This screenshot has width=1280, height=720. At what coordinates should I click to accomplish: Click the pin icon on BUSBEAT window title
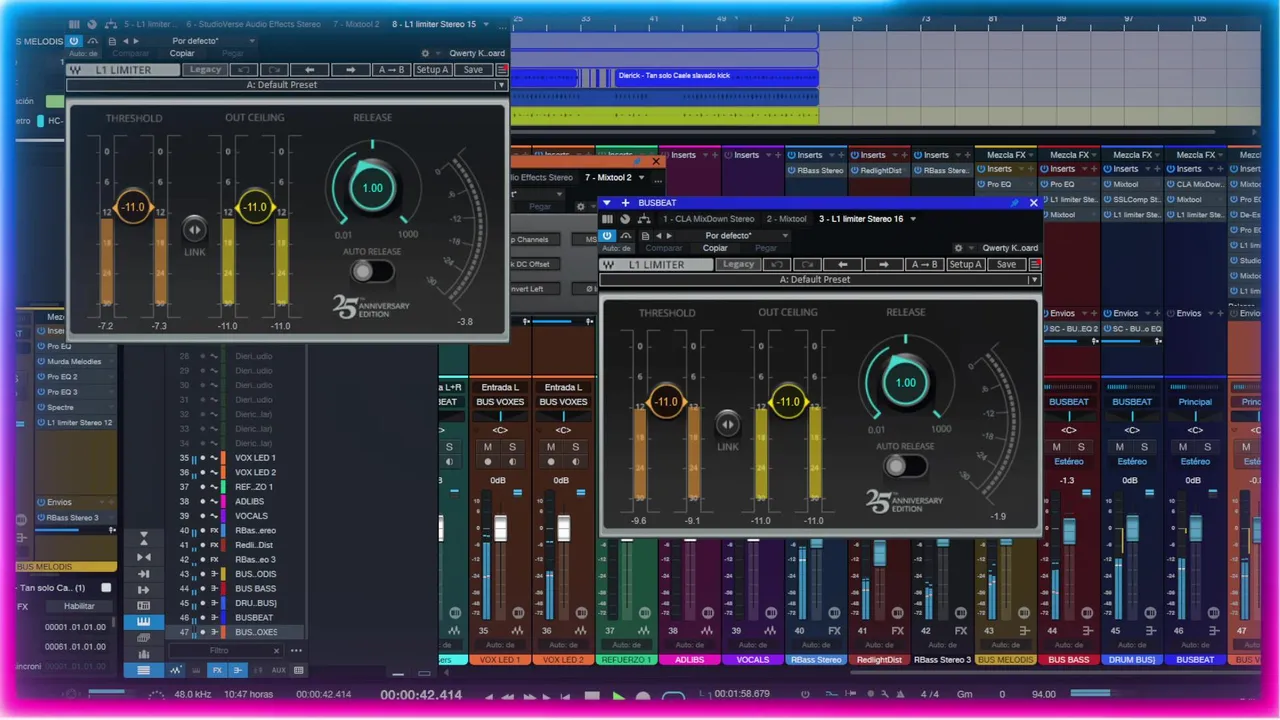tap(1015, 203)
